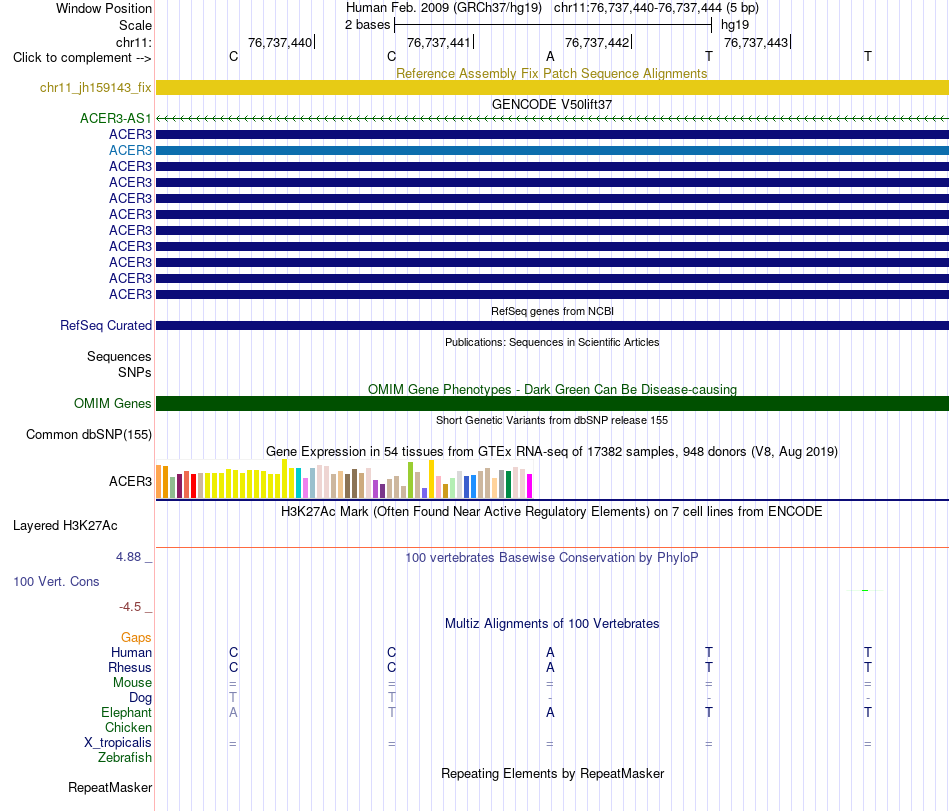This screenshot has width=950, height=811.
Task: Select the Human species row label
Action: pos(131,652)
